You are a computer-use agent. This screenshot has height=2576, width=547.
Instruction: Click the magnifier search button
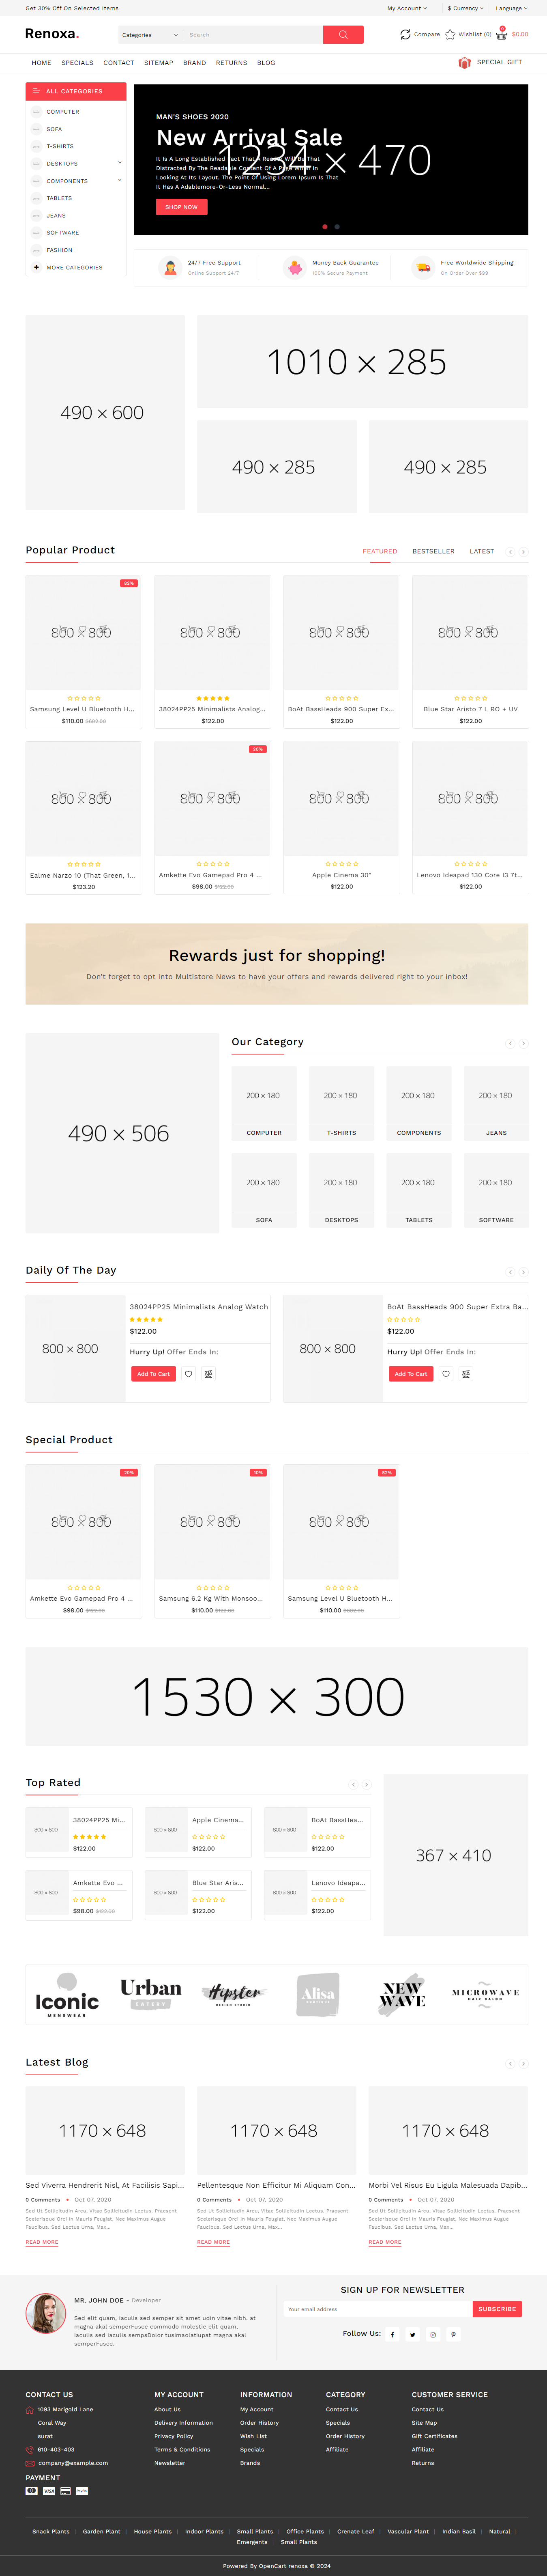tap(343, 35)
